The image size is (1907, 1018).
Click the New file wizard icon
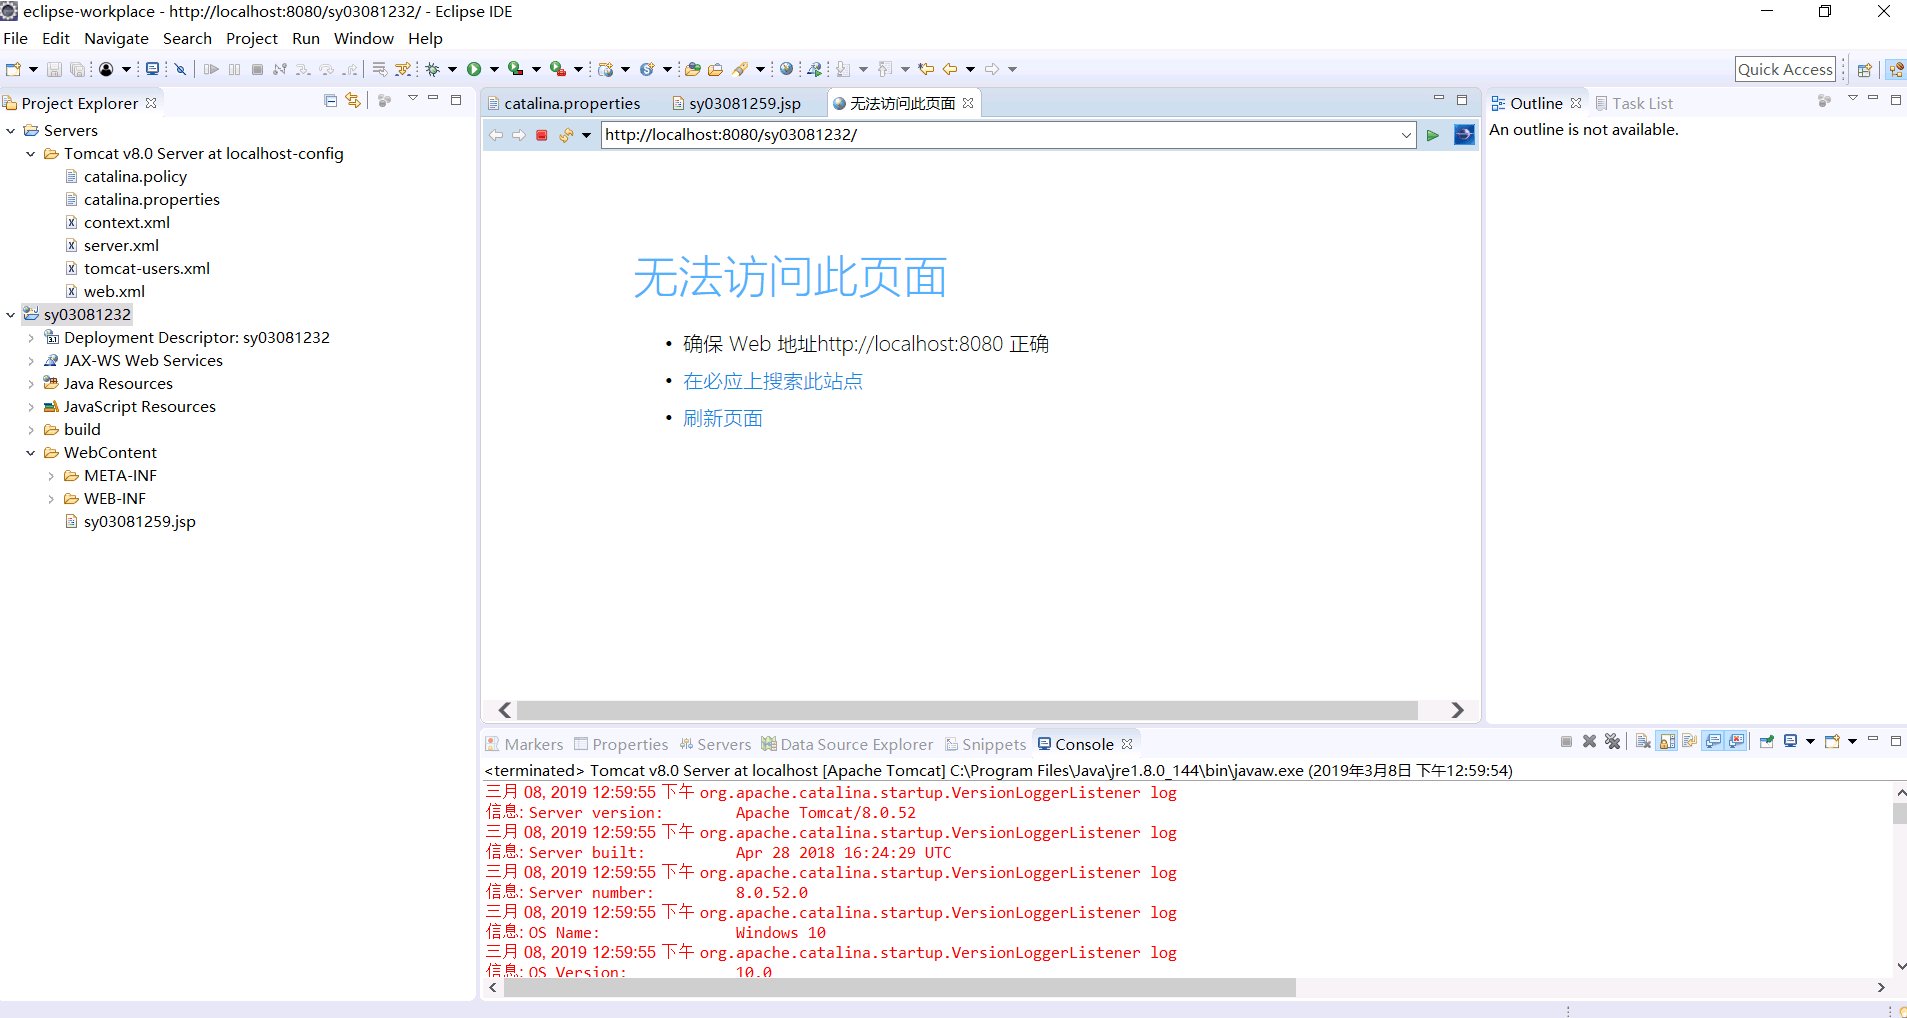(x=13, y=69)
